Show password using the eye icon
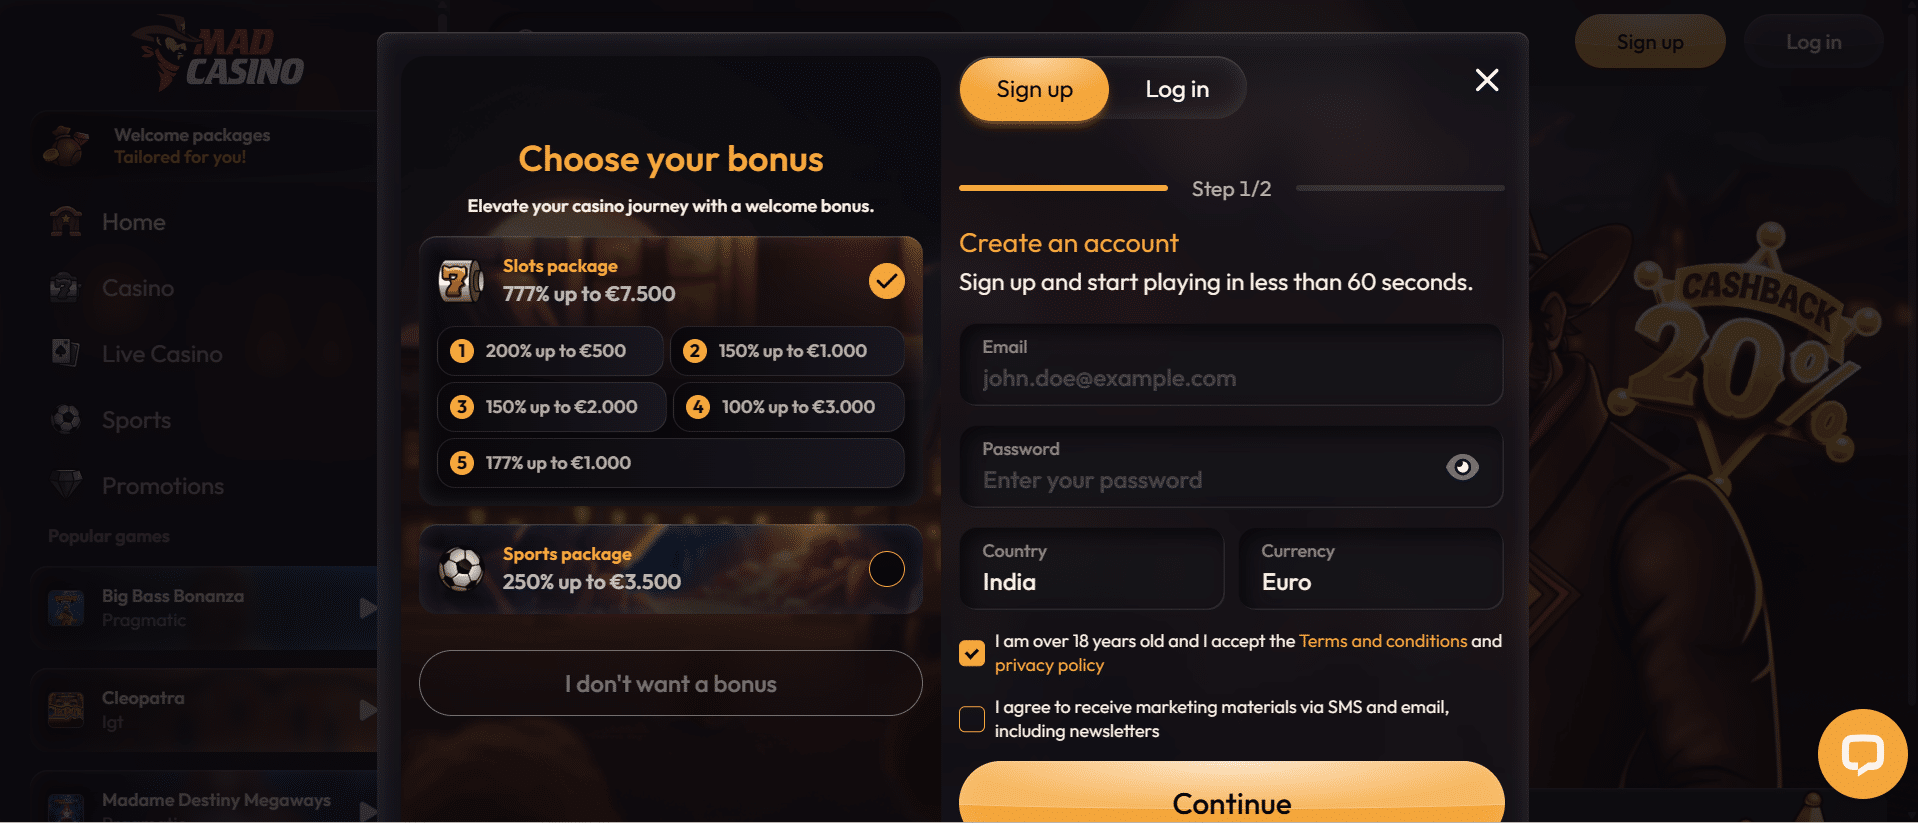Image resolution: width=1918 pixels, height=823 pixels. (1461, 467)
